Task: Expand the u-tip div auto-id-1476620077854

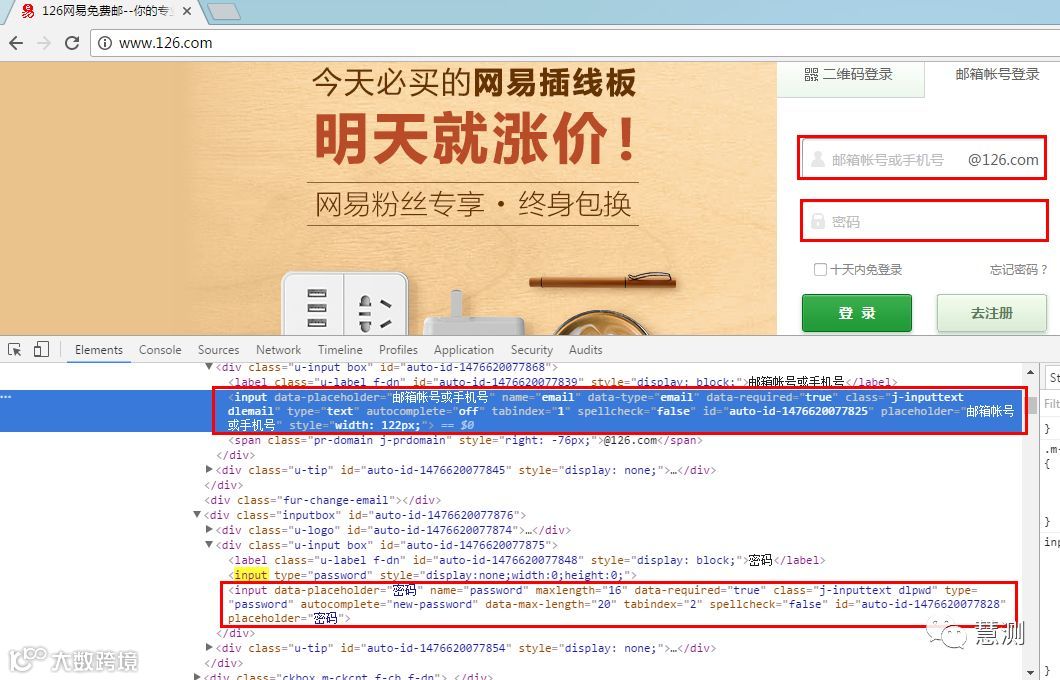Action: 209,647
